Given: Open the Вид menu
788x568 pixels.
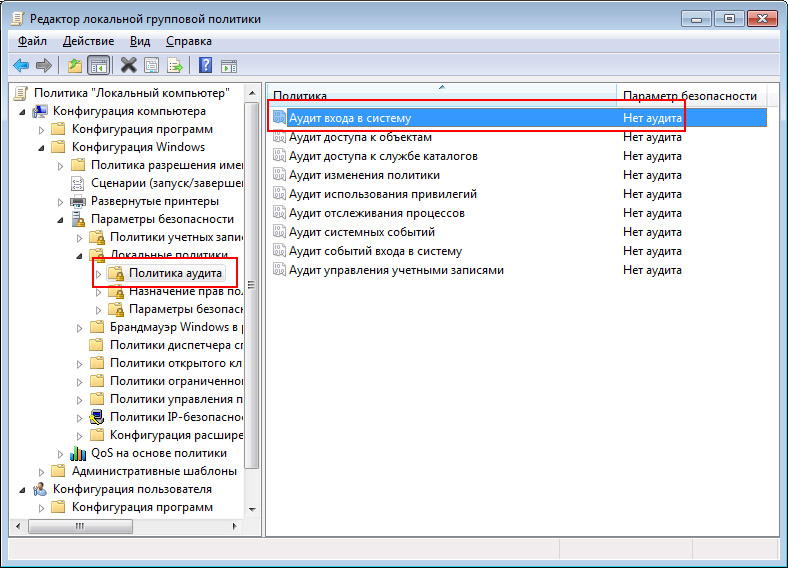Looking at the screenshot, I should coord(140,41).
